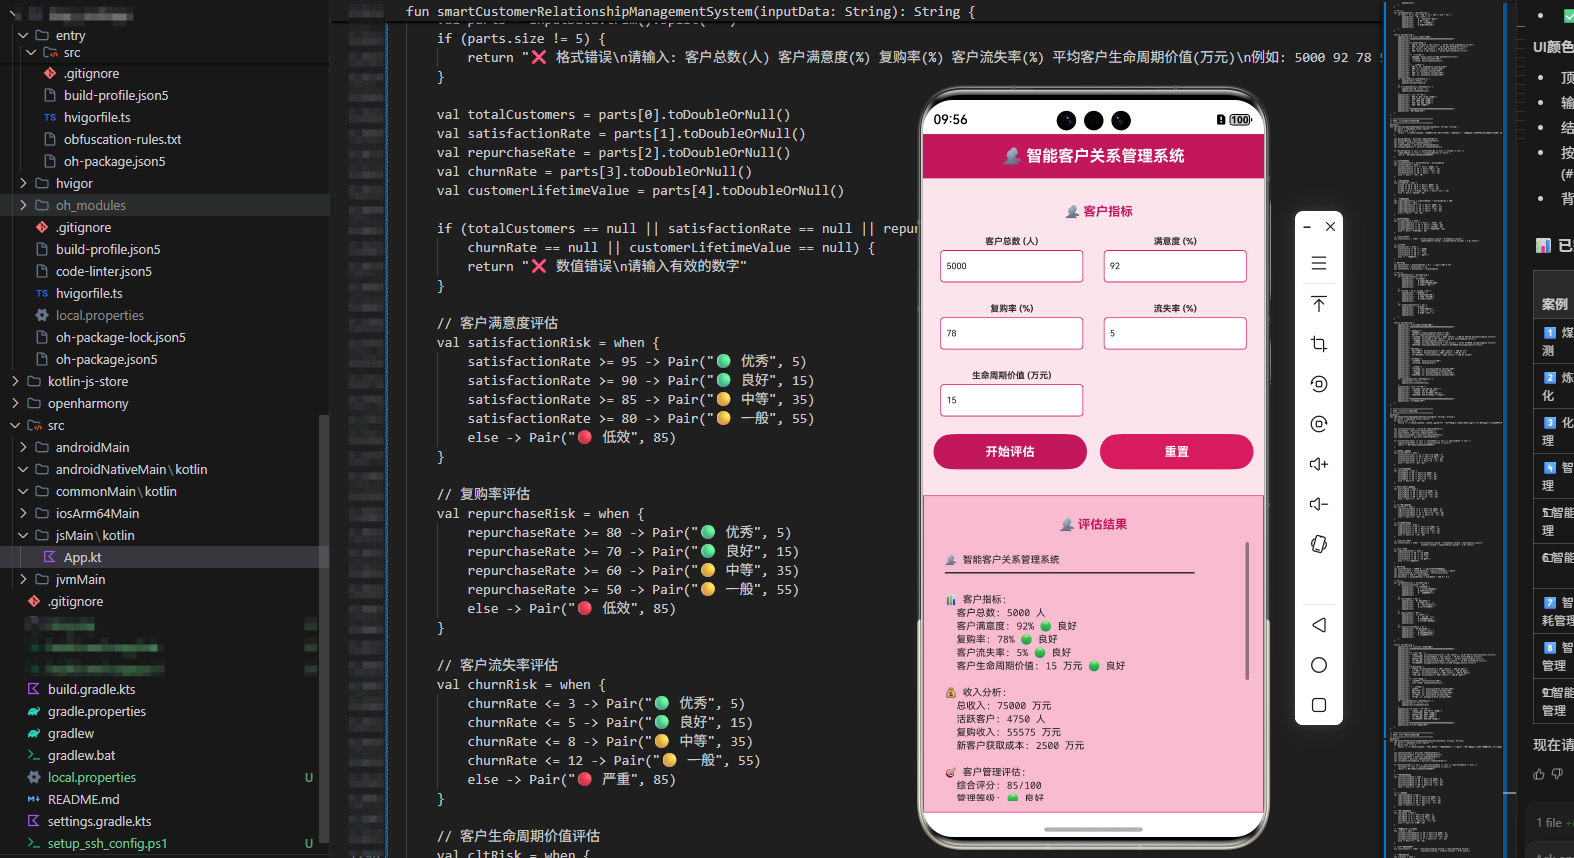Click the '// 复购率评估' comment line

[483, 494]
